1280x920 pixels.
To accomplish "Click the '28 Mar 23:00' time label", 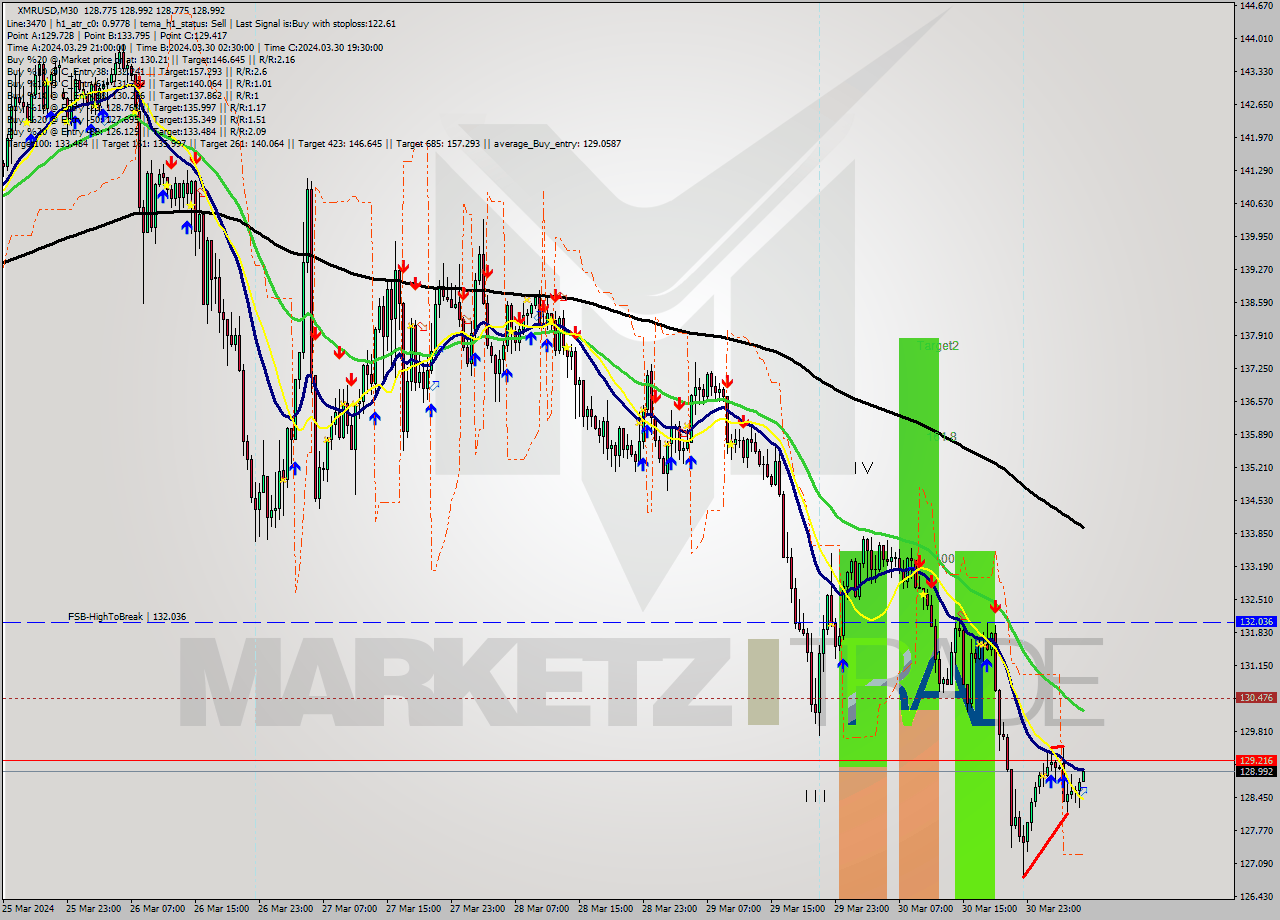I will (x=670, y=909).
